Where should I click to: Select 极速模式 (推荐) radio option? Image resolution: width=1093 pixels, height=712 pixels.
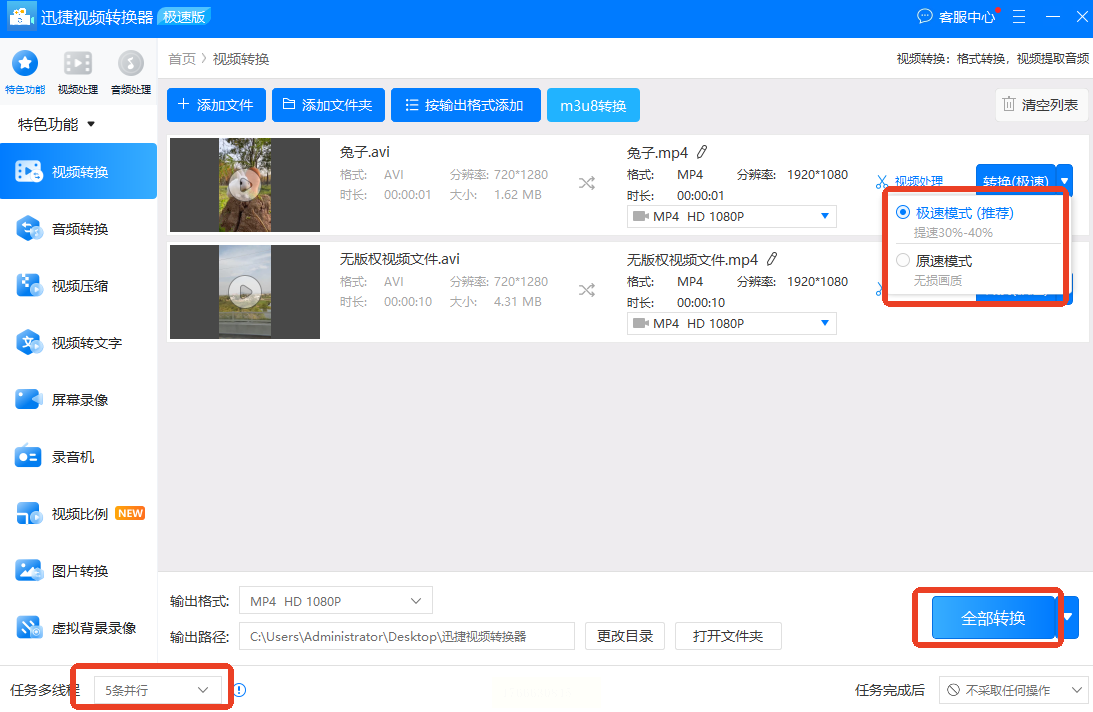pos(903,213)
